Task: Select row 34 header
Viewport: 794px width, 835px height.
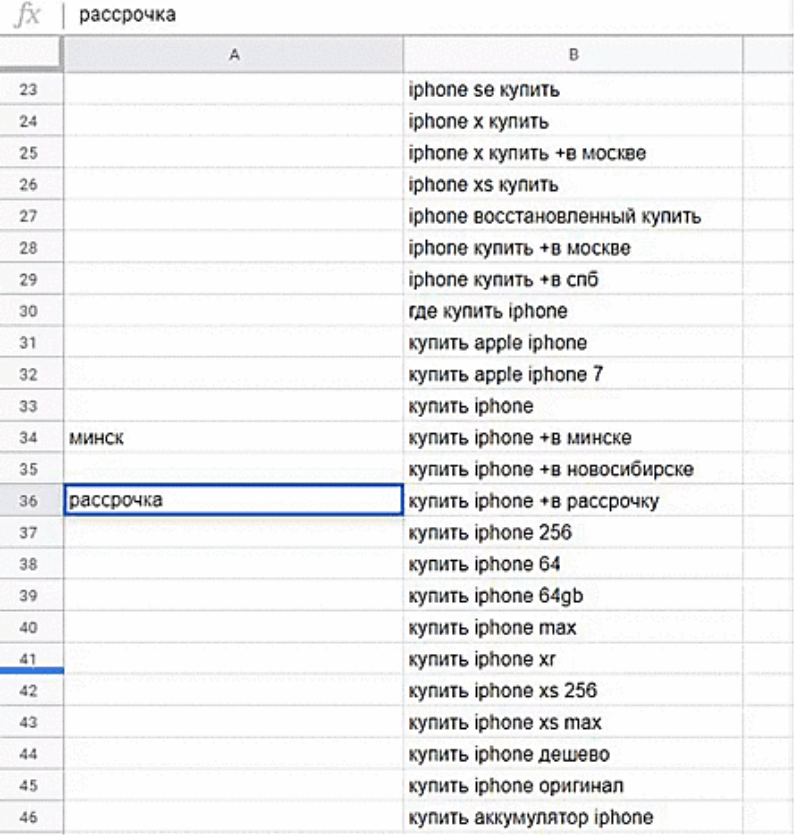Action: point(31,437)
